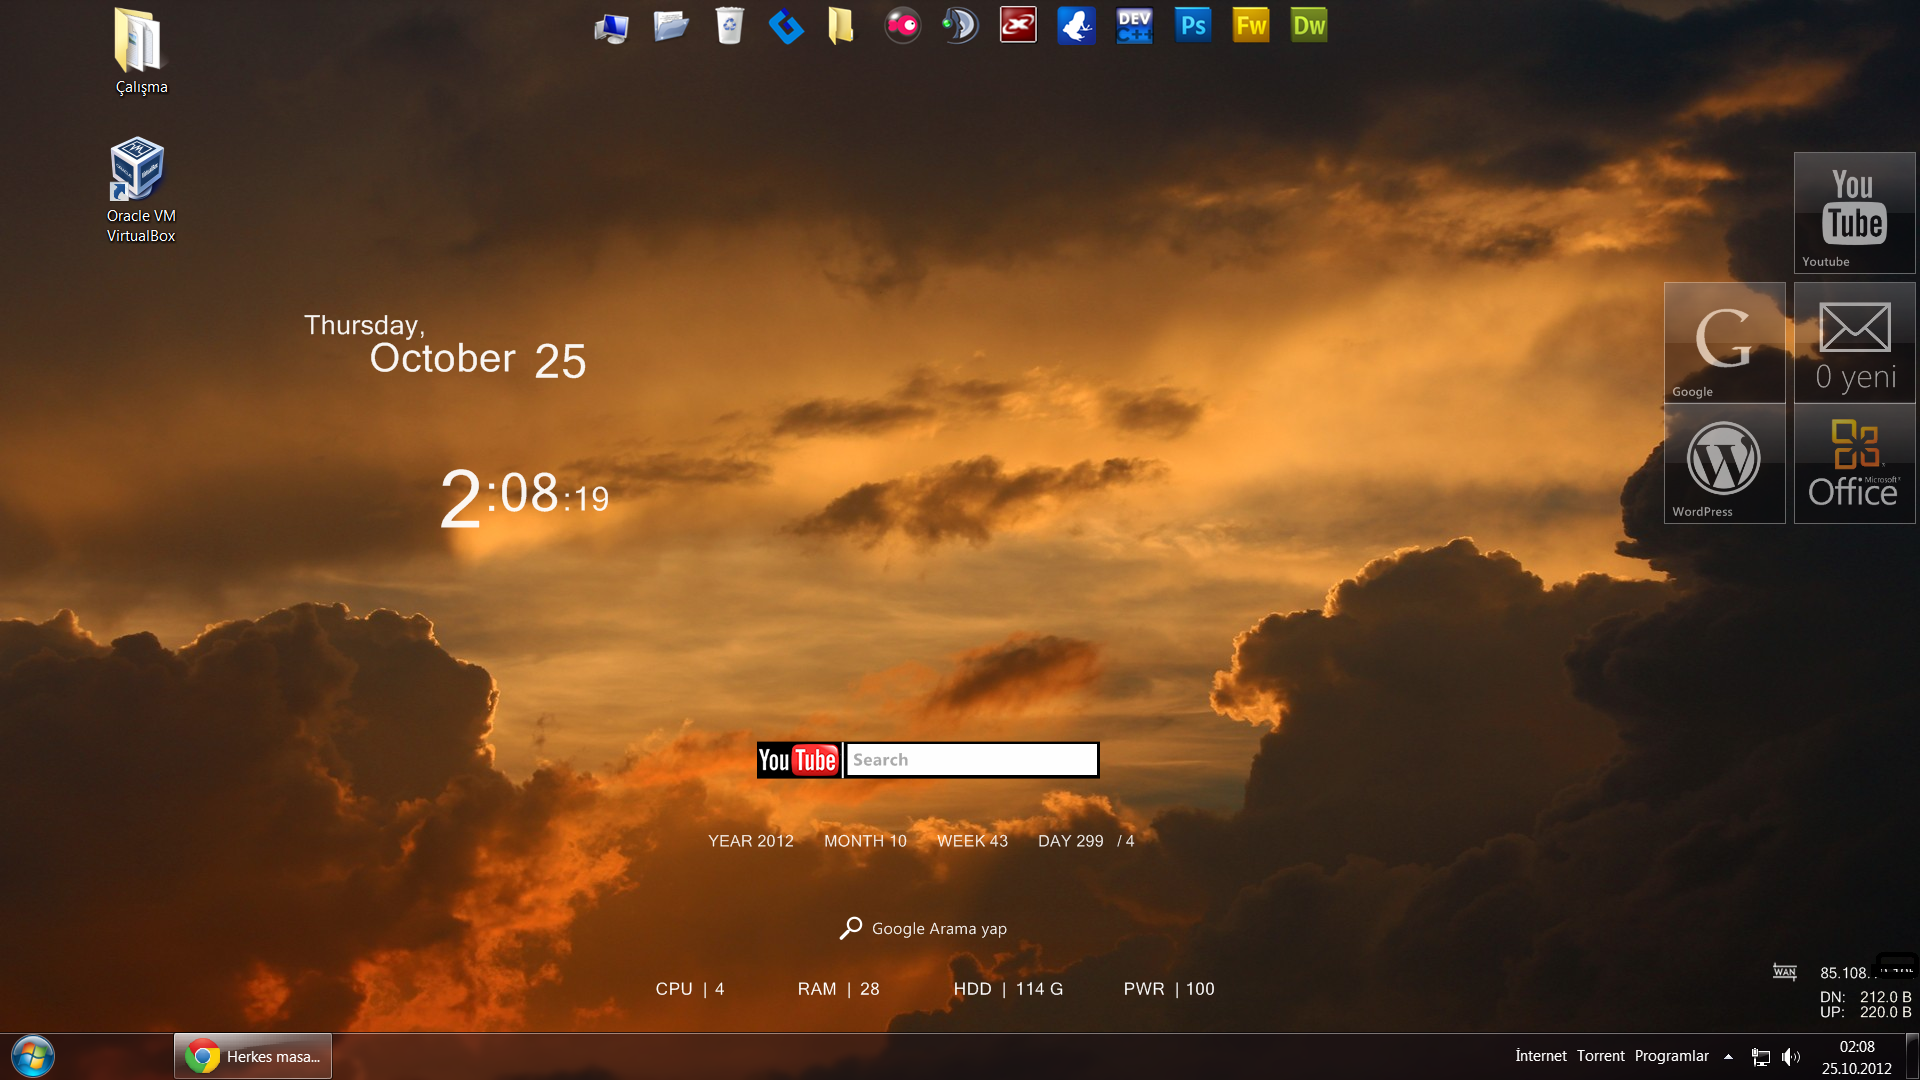The image size is (1920, 1080).
Task: Click the MONTH 10 text
Action: coord(865,841)
